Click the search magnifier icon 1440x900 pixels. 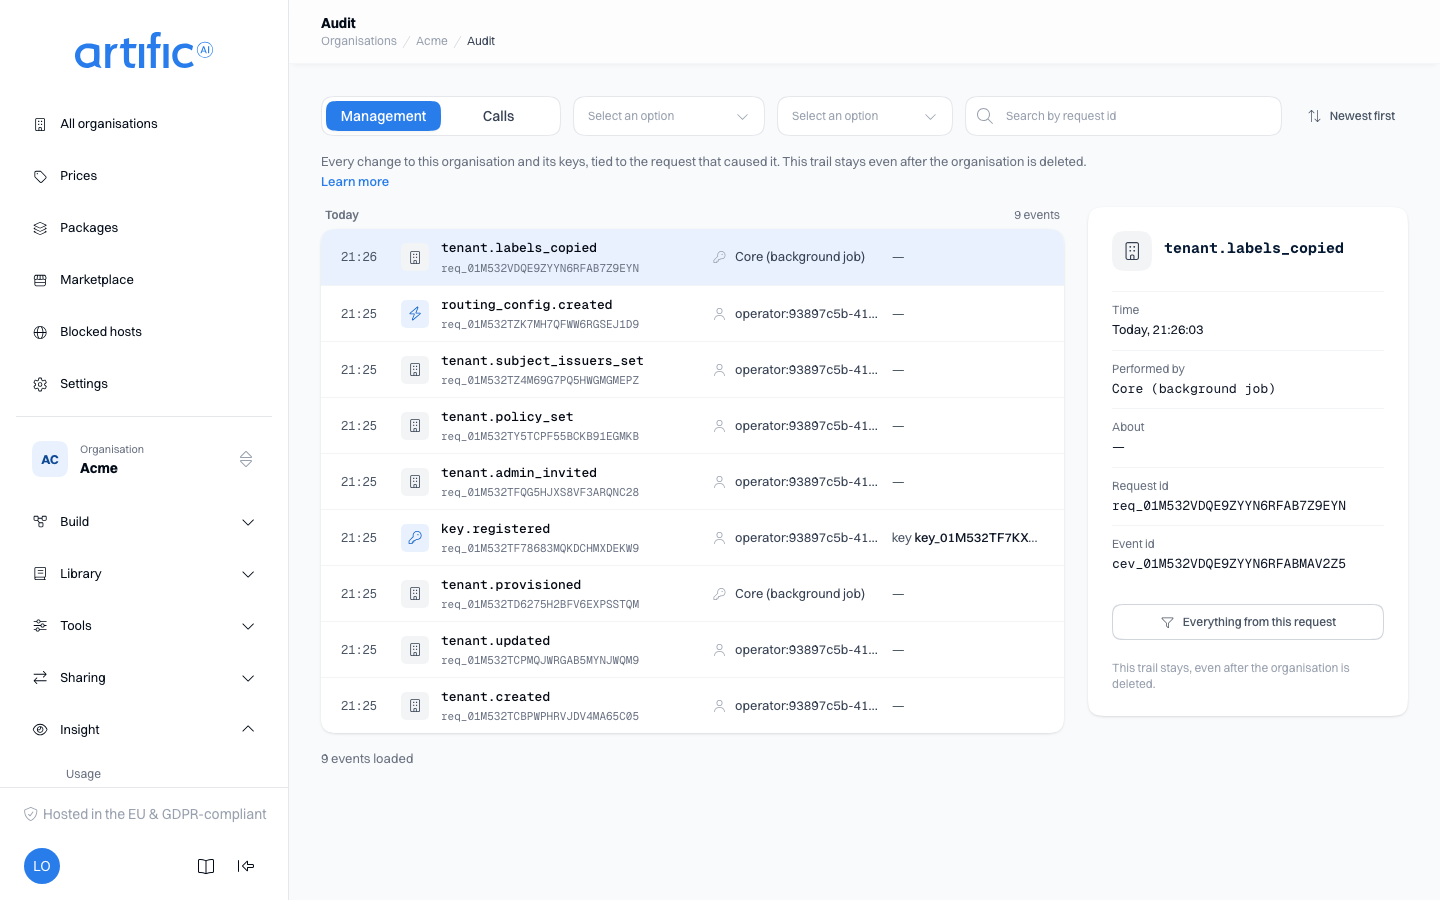coord(985,116)
